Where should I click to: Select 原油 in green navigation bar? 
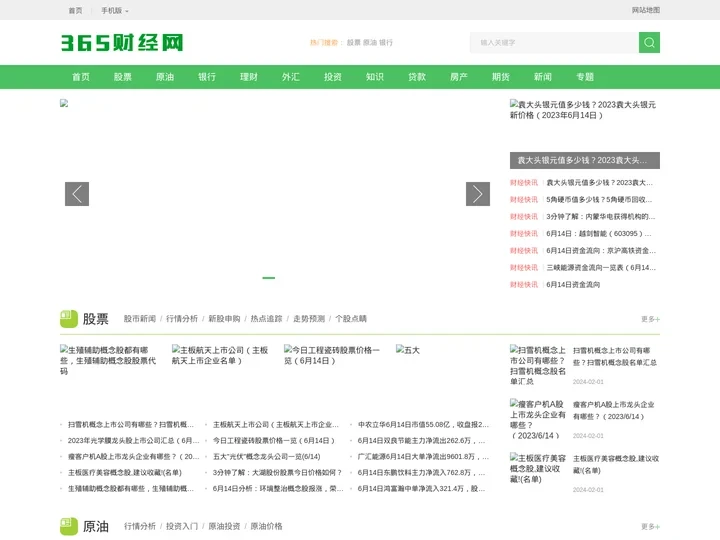[x=165, y=77]
